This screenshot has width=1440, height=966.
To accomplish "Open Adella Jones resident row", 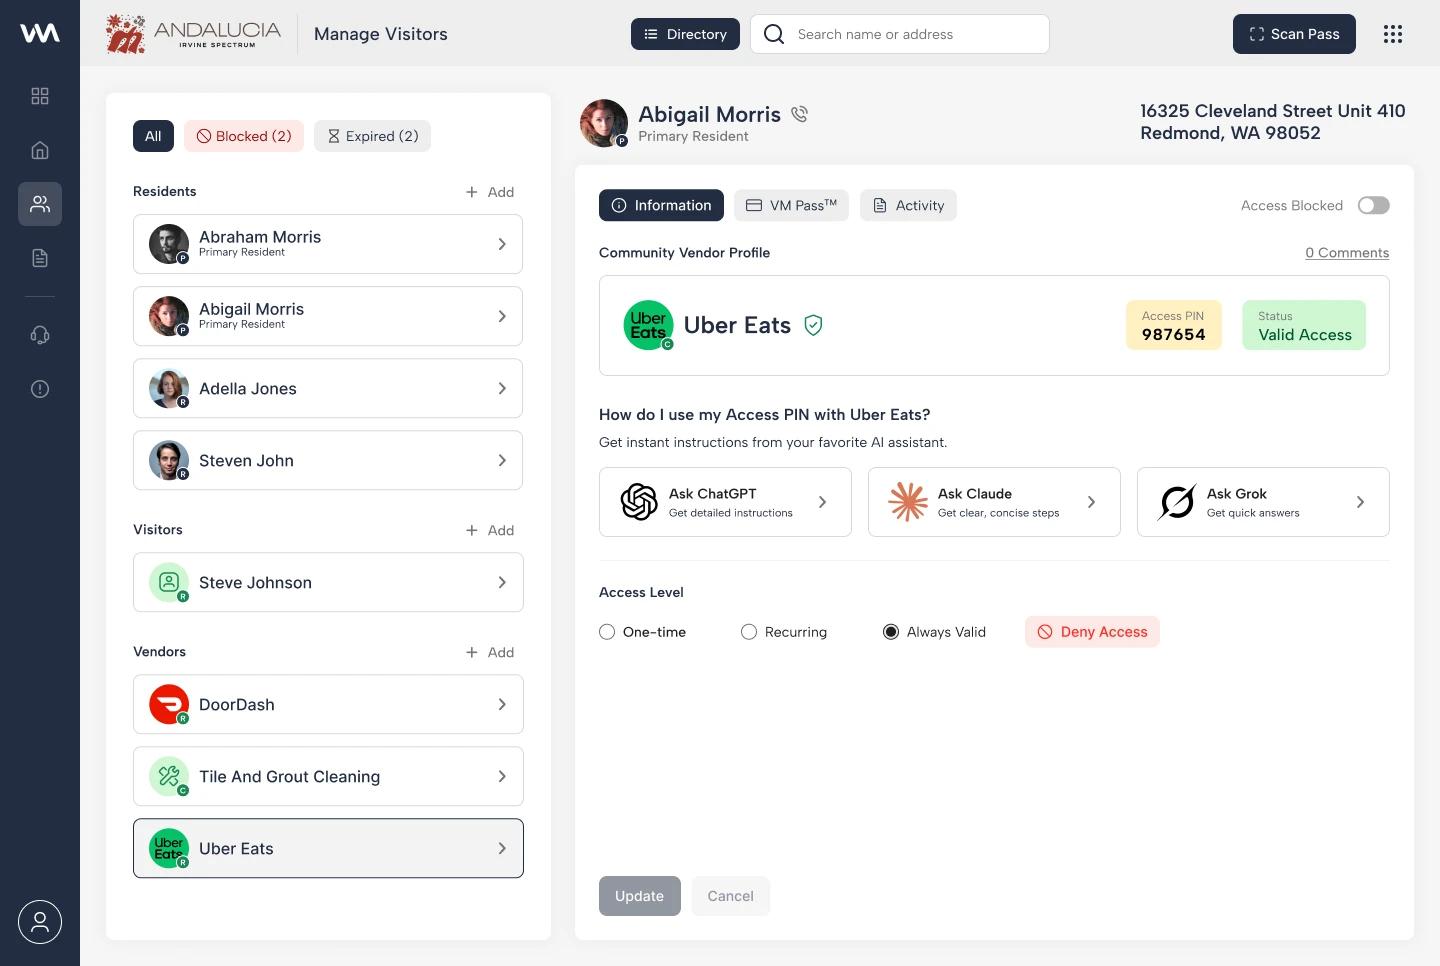I will [x=328, y=388].
